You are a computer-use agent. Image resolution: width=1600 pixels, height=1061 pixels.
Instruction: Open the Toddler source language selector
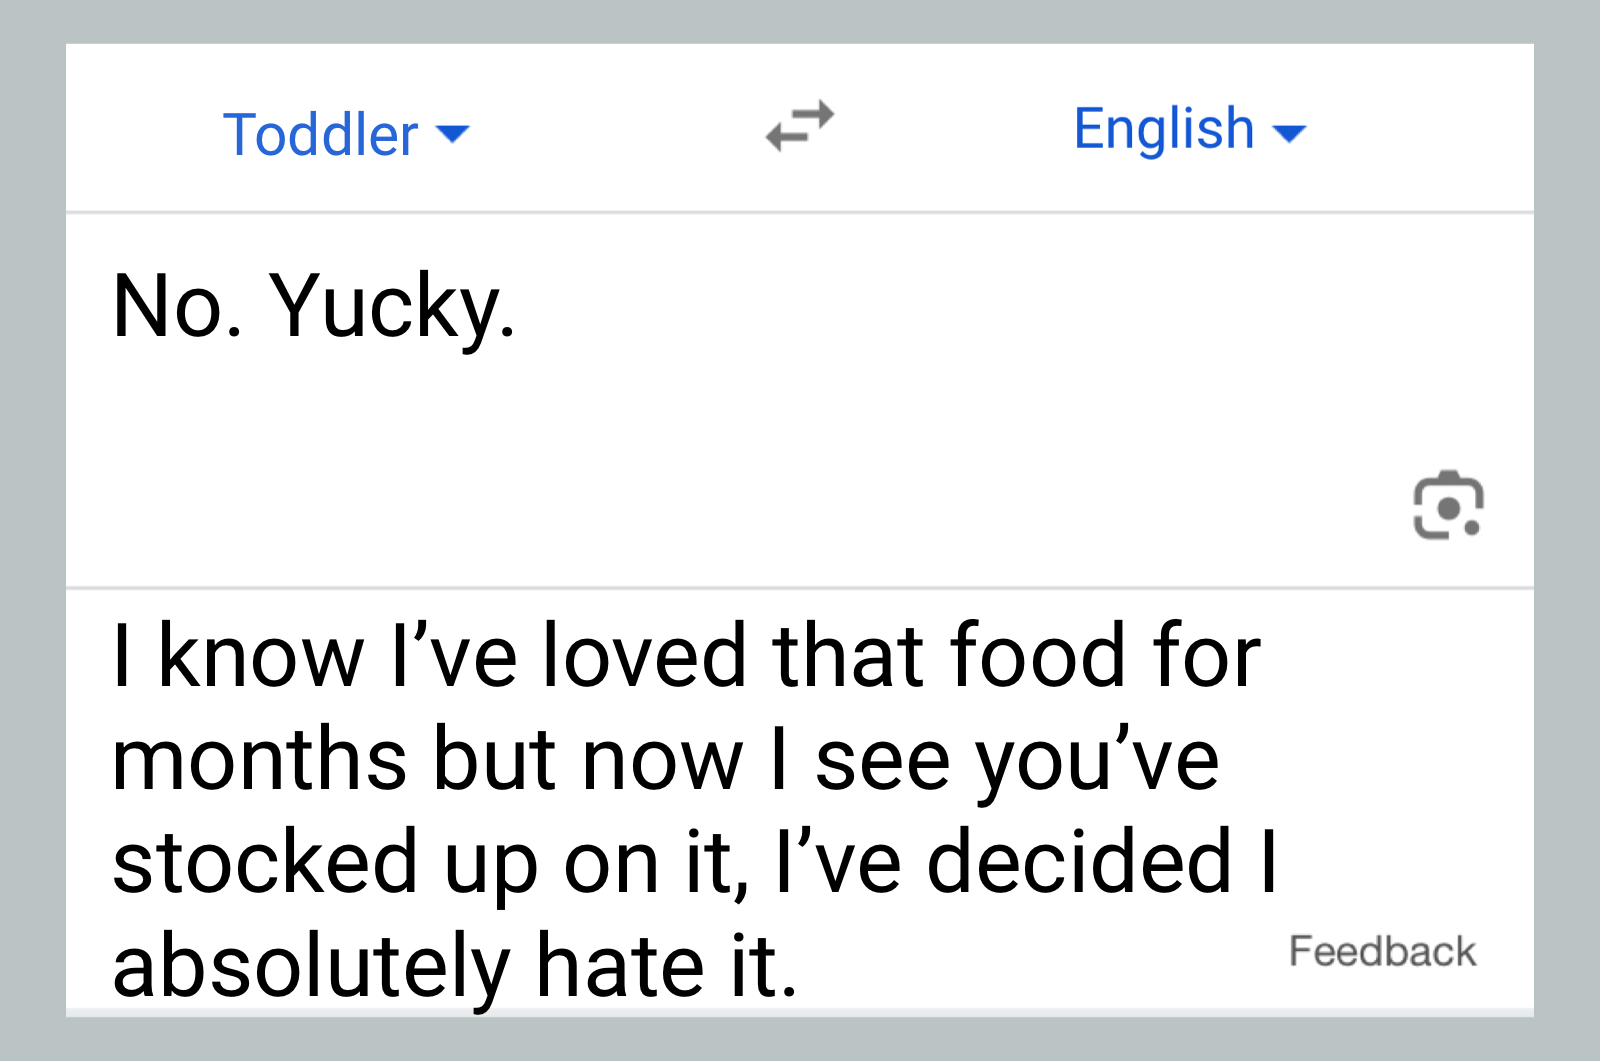(321, 134)
